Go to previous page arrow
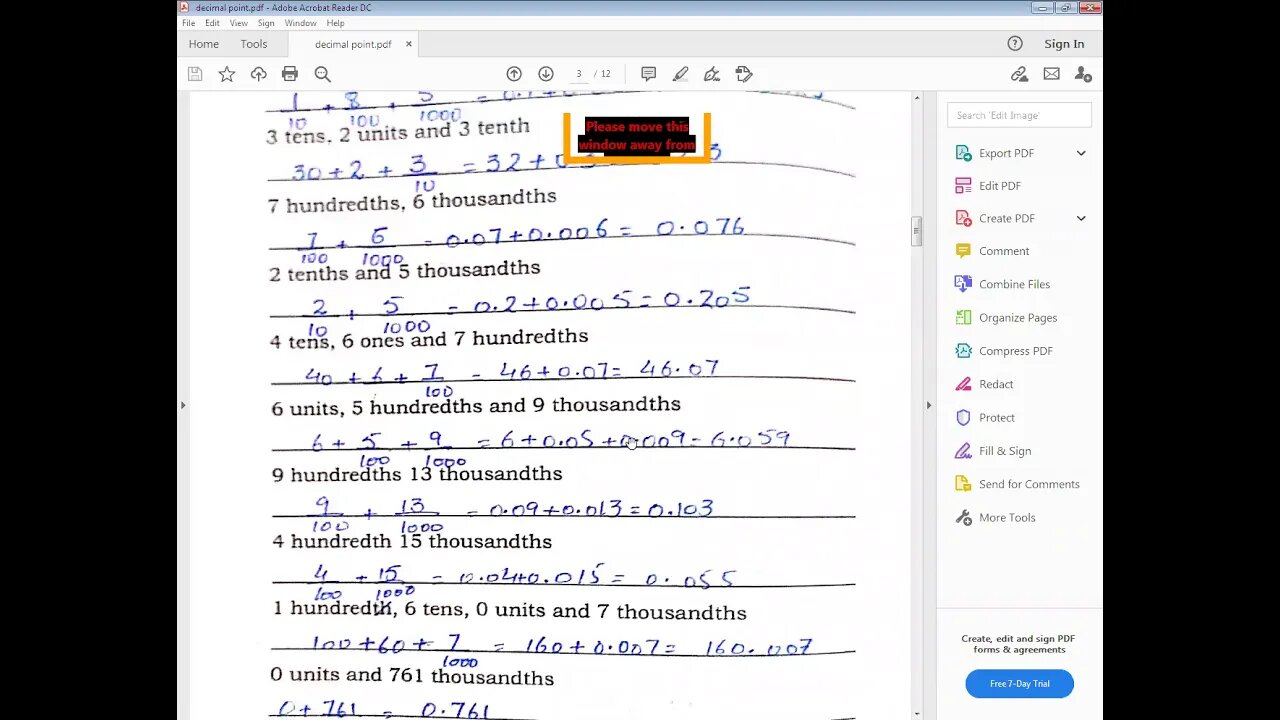The height and width of the screenshot is (720, 1280). (x=514, y=74)
